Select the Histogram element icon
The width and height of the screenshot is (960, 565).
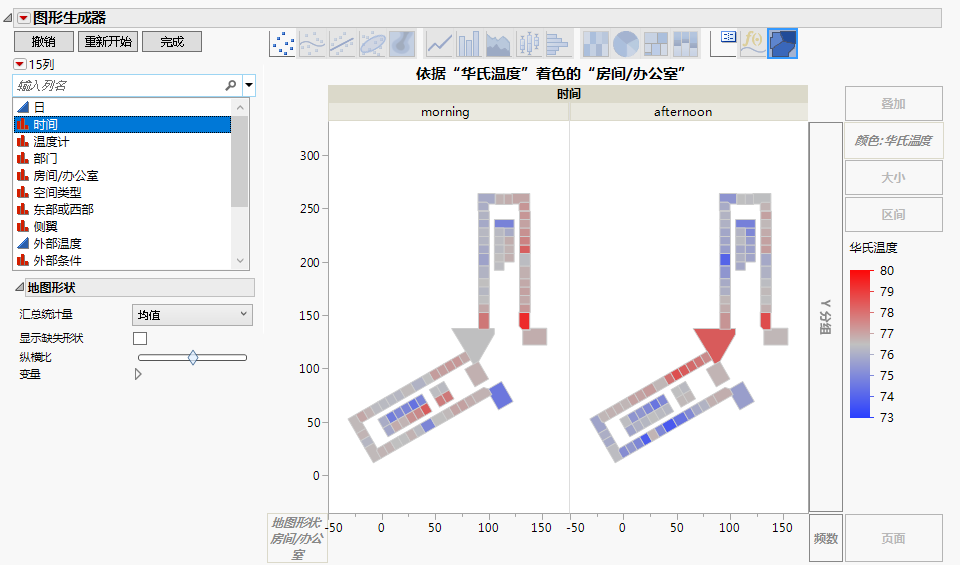(x=558, y=44)
